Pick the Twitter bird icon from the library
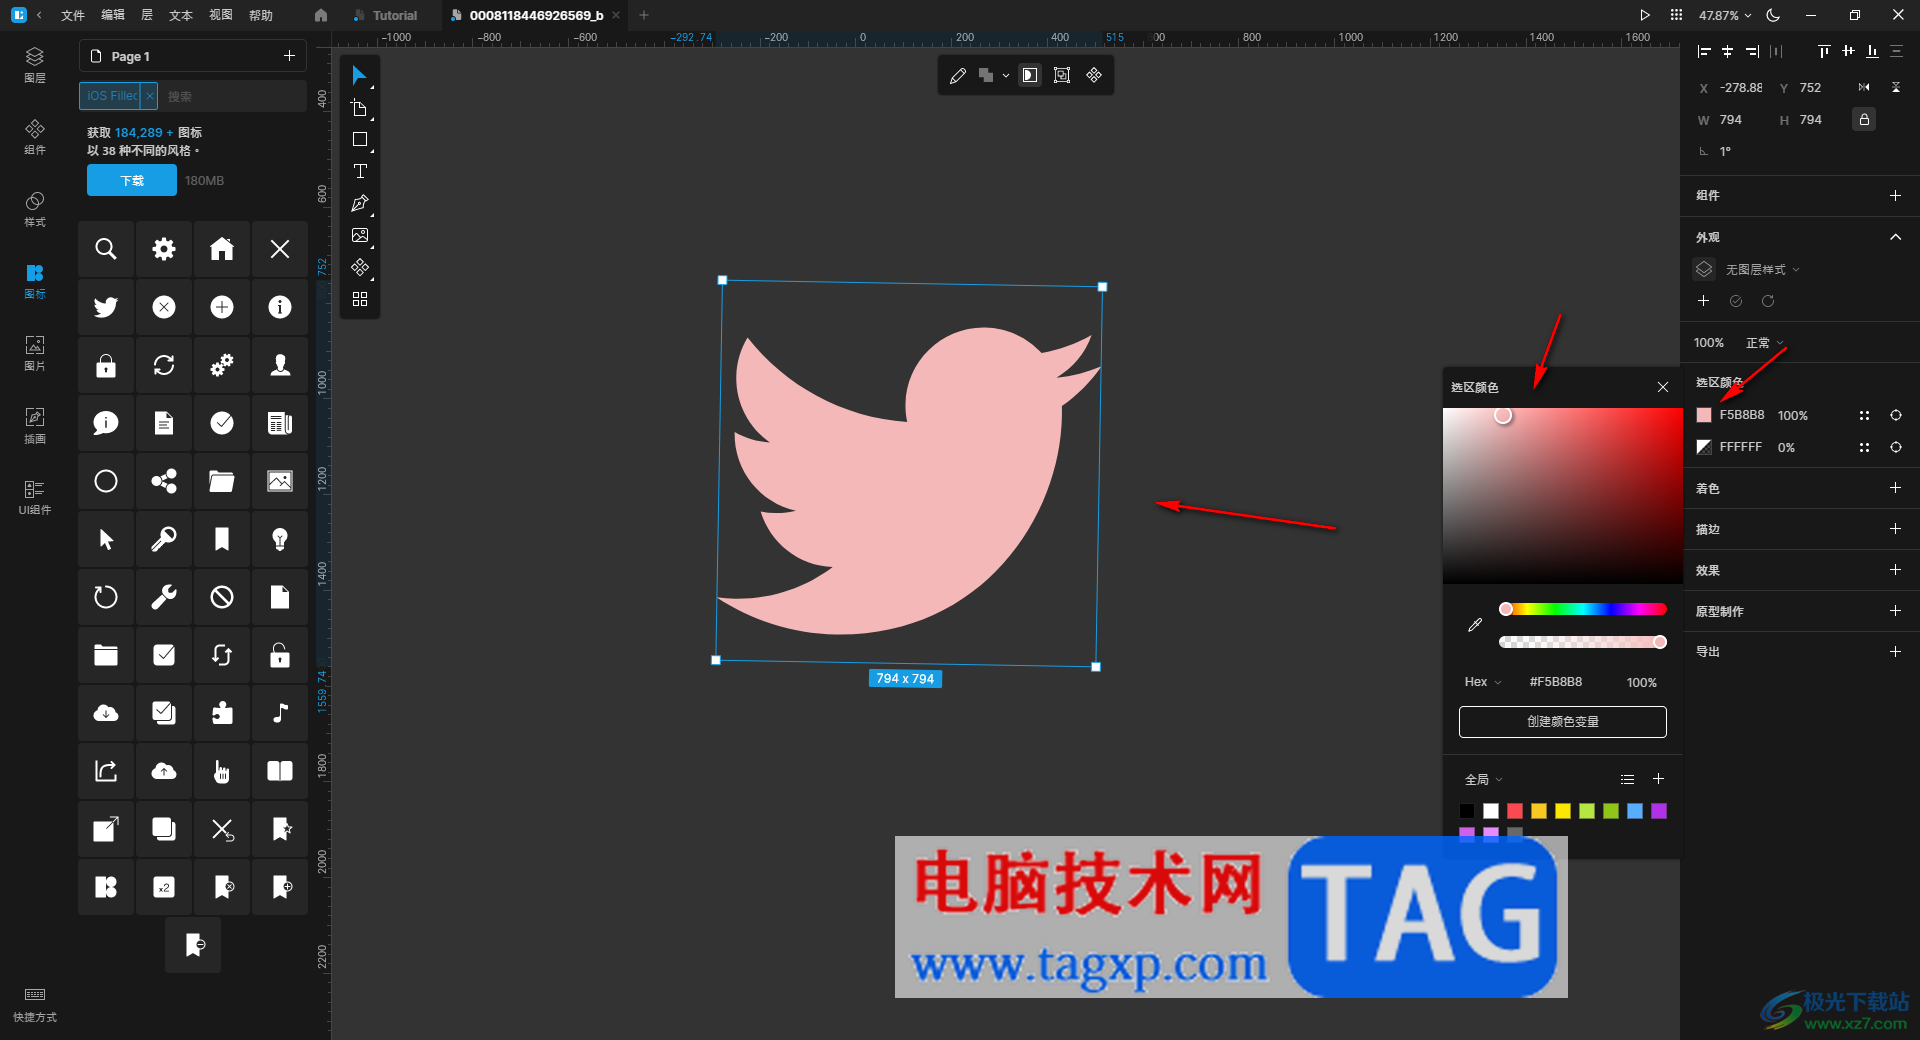The height and width of the screenshot is (1040, 1920). click(x=106, y=307)
